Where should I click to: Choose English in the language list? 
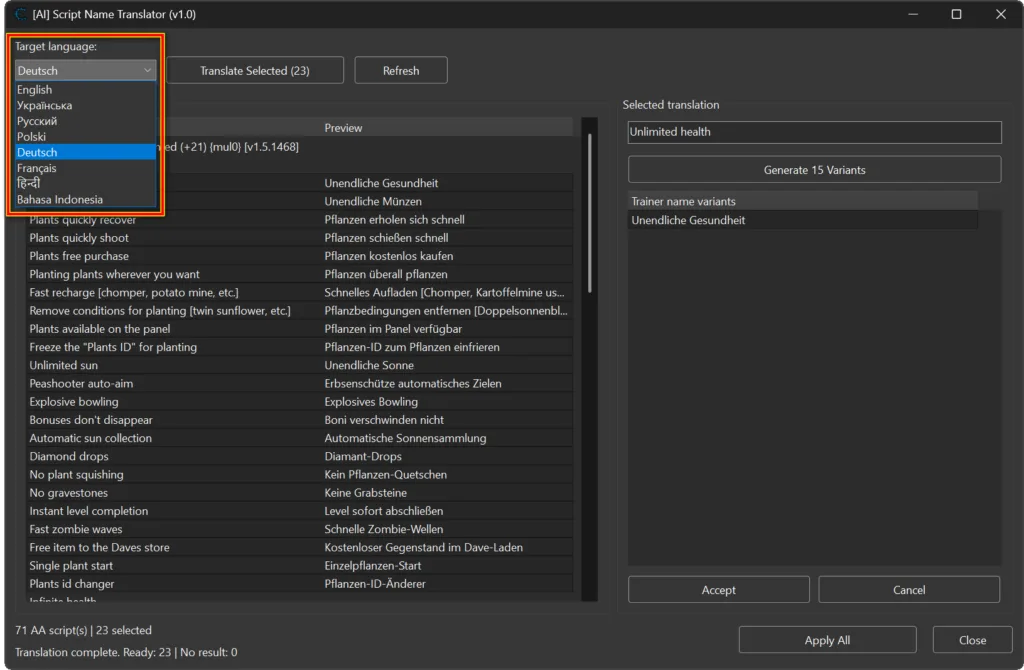pos(85,89)
